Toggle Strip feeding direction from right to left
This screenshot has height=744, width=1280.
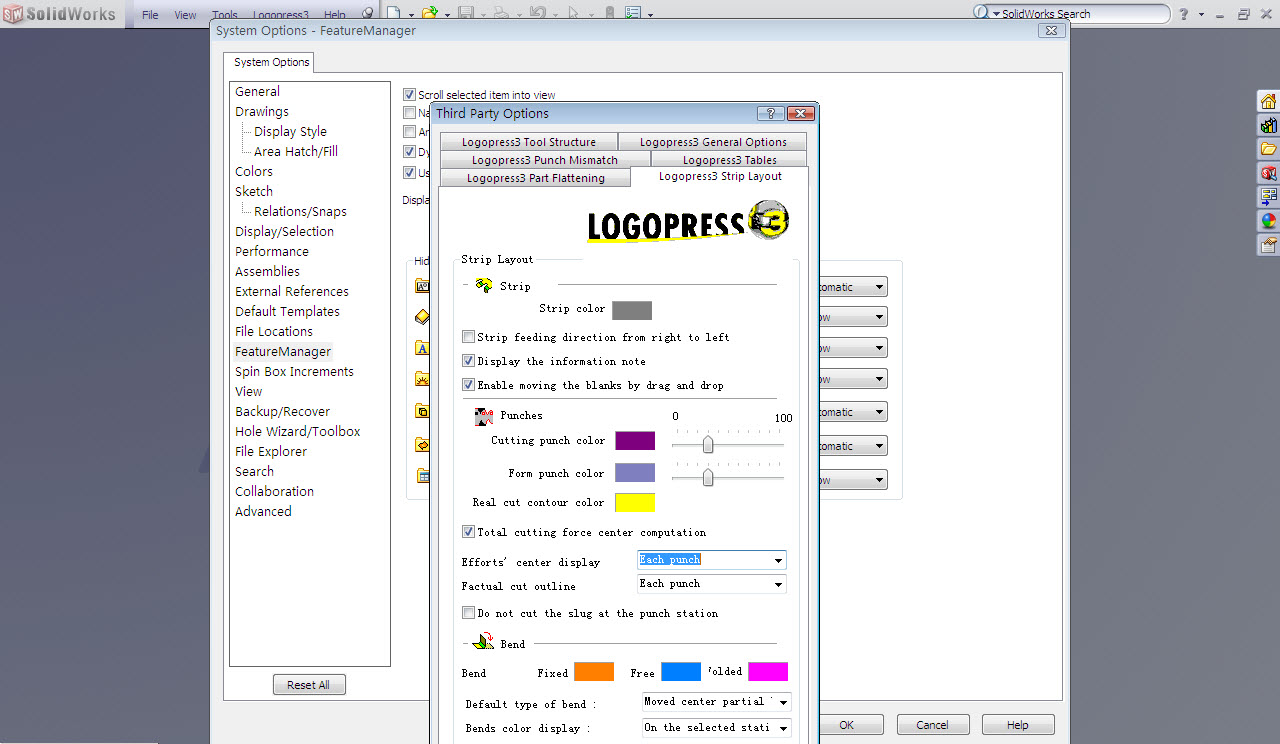coord(468,337)
